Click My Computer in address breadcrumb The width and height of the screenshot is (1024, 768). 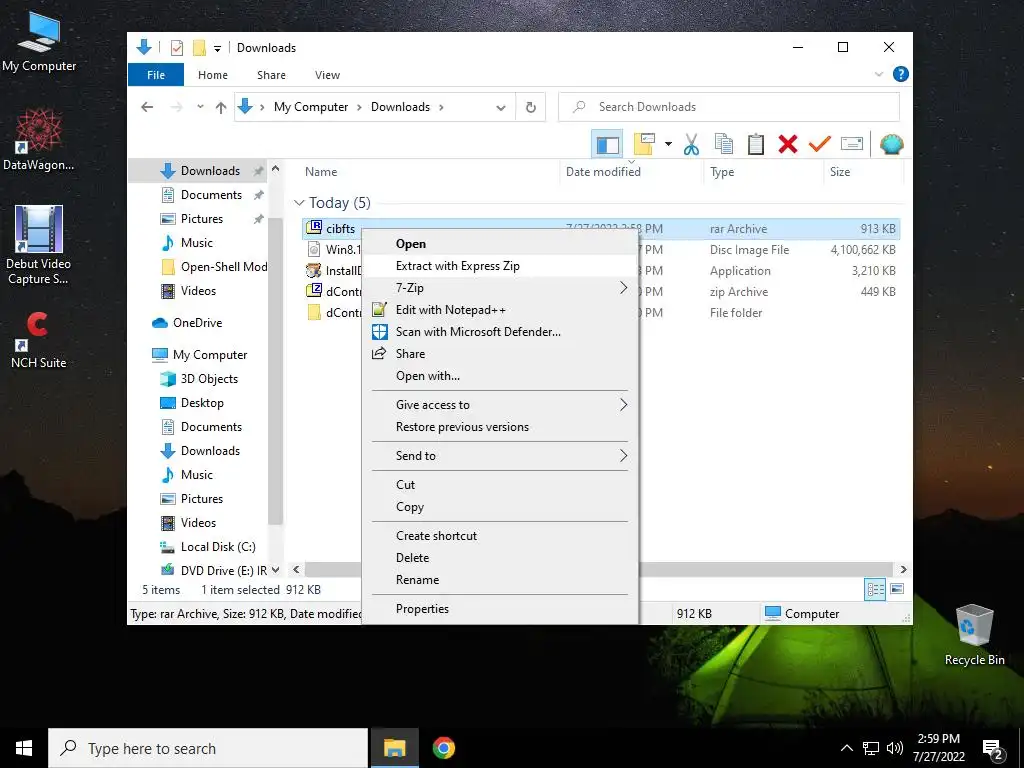click(x=311, y=107)
